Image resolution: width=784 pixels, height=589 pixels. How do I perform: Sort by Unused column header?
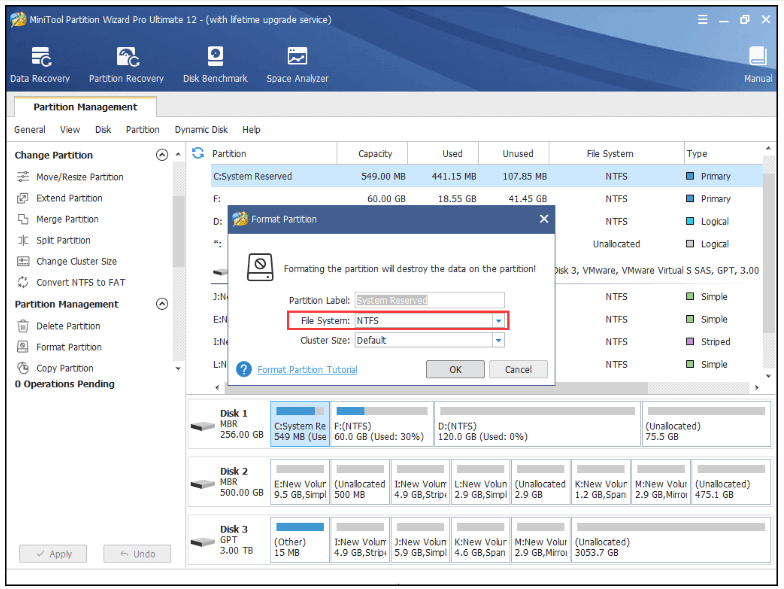(514, 154)
